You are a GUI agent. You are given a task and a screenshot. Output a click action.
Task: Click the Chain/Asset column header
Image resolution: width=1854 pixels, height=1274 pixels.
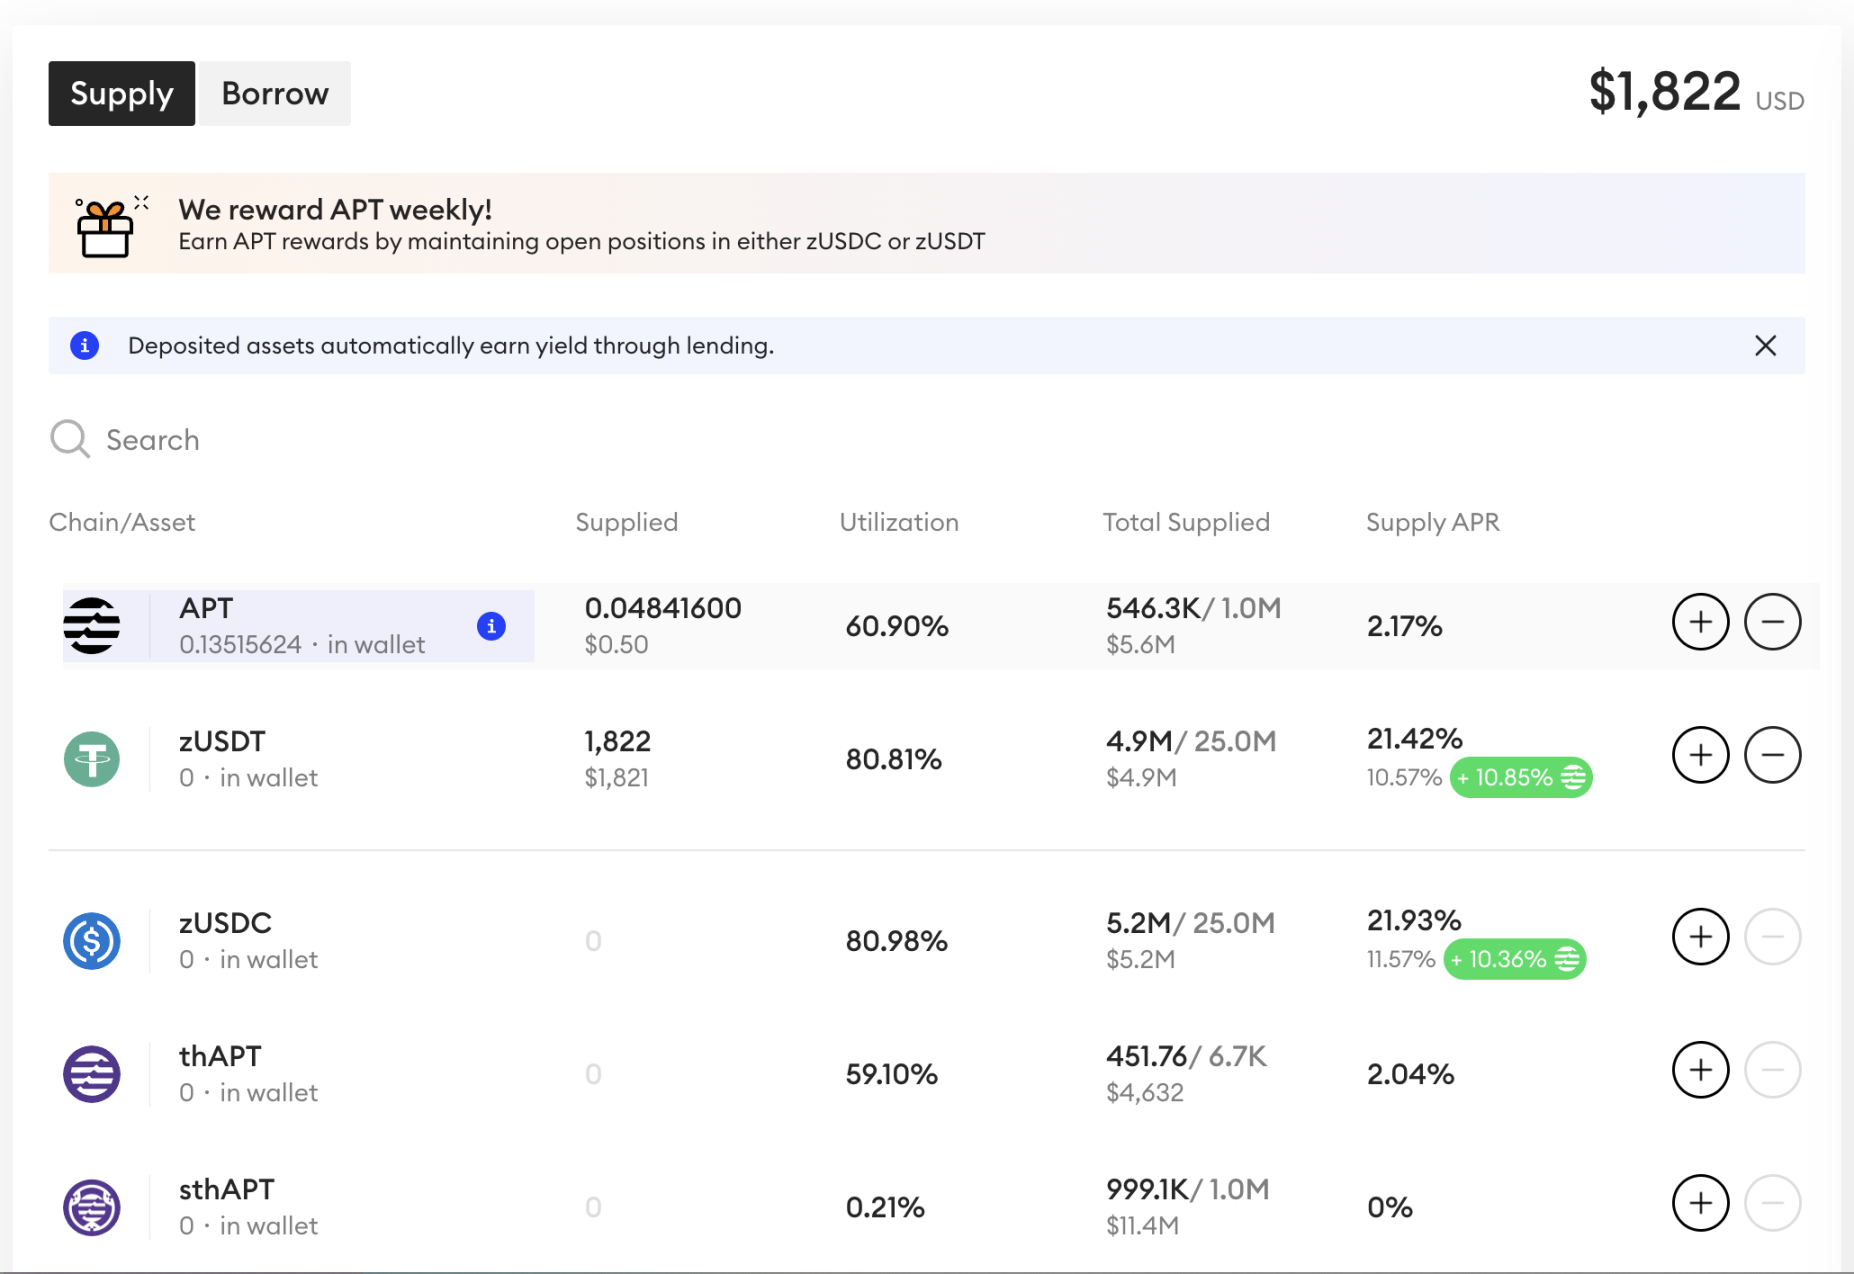click(x=122, y=522)
